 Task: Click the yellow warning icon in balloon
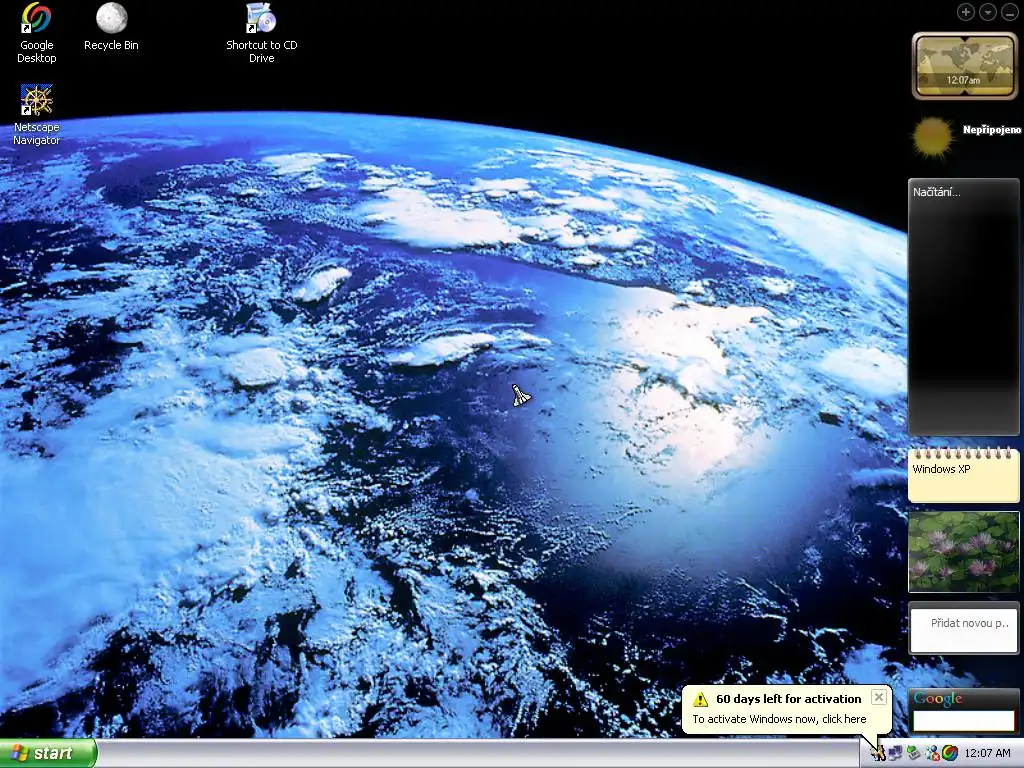pyautogui.click(x=700, y=699)
